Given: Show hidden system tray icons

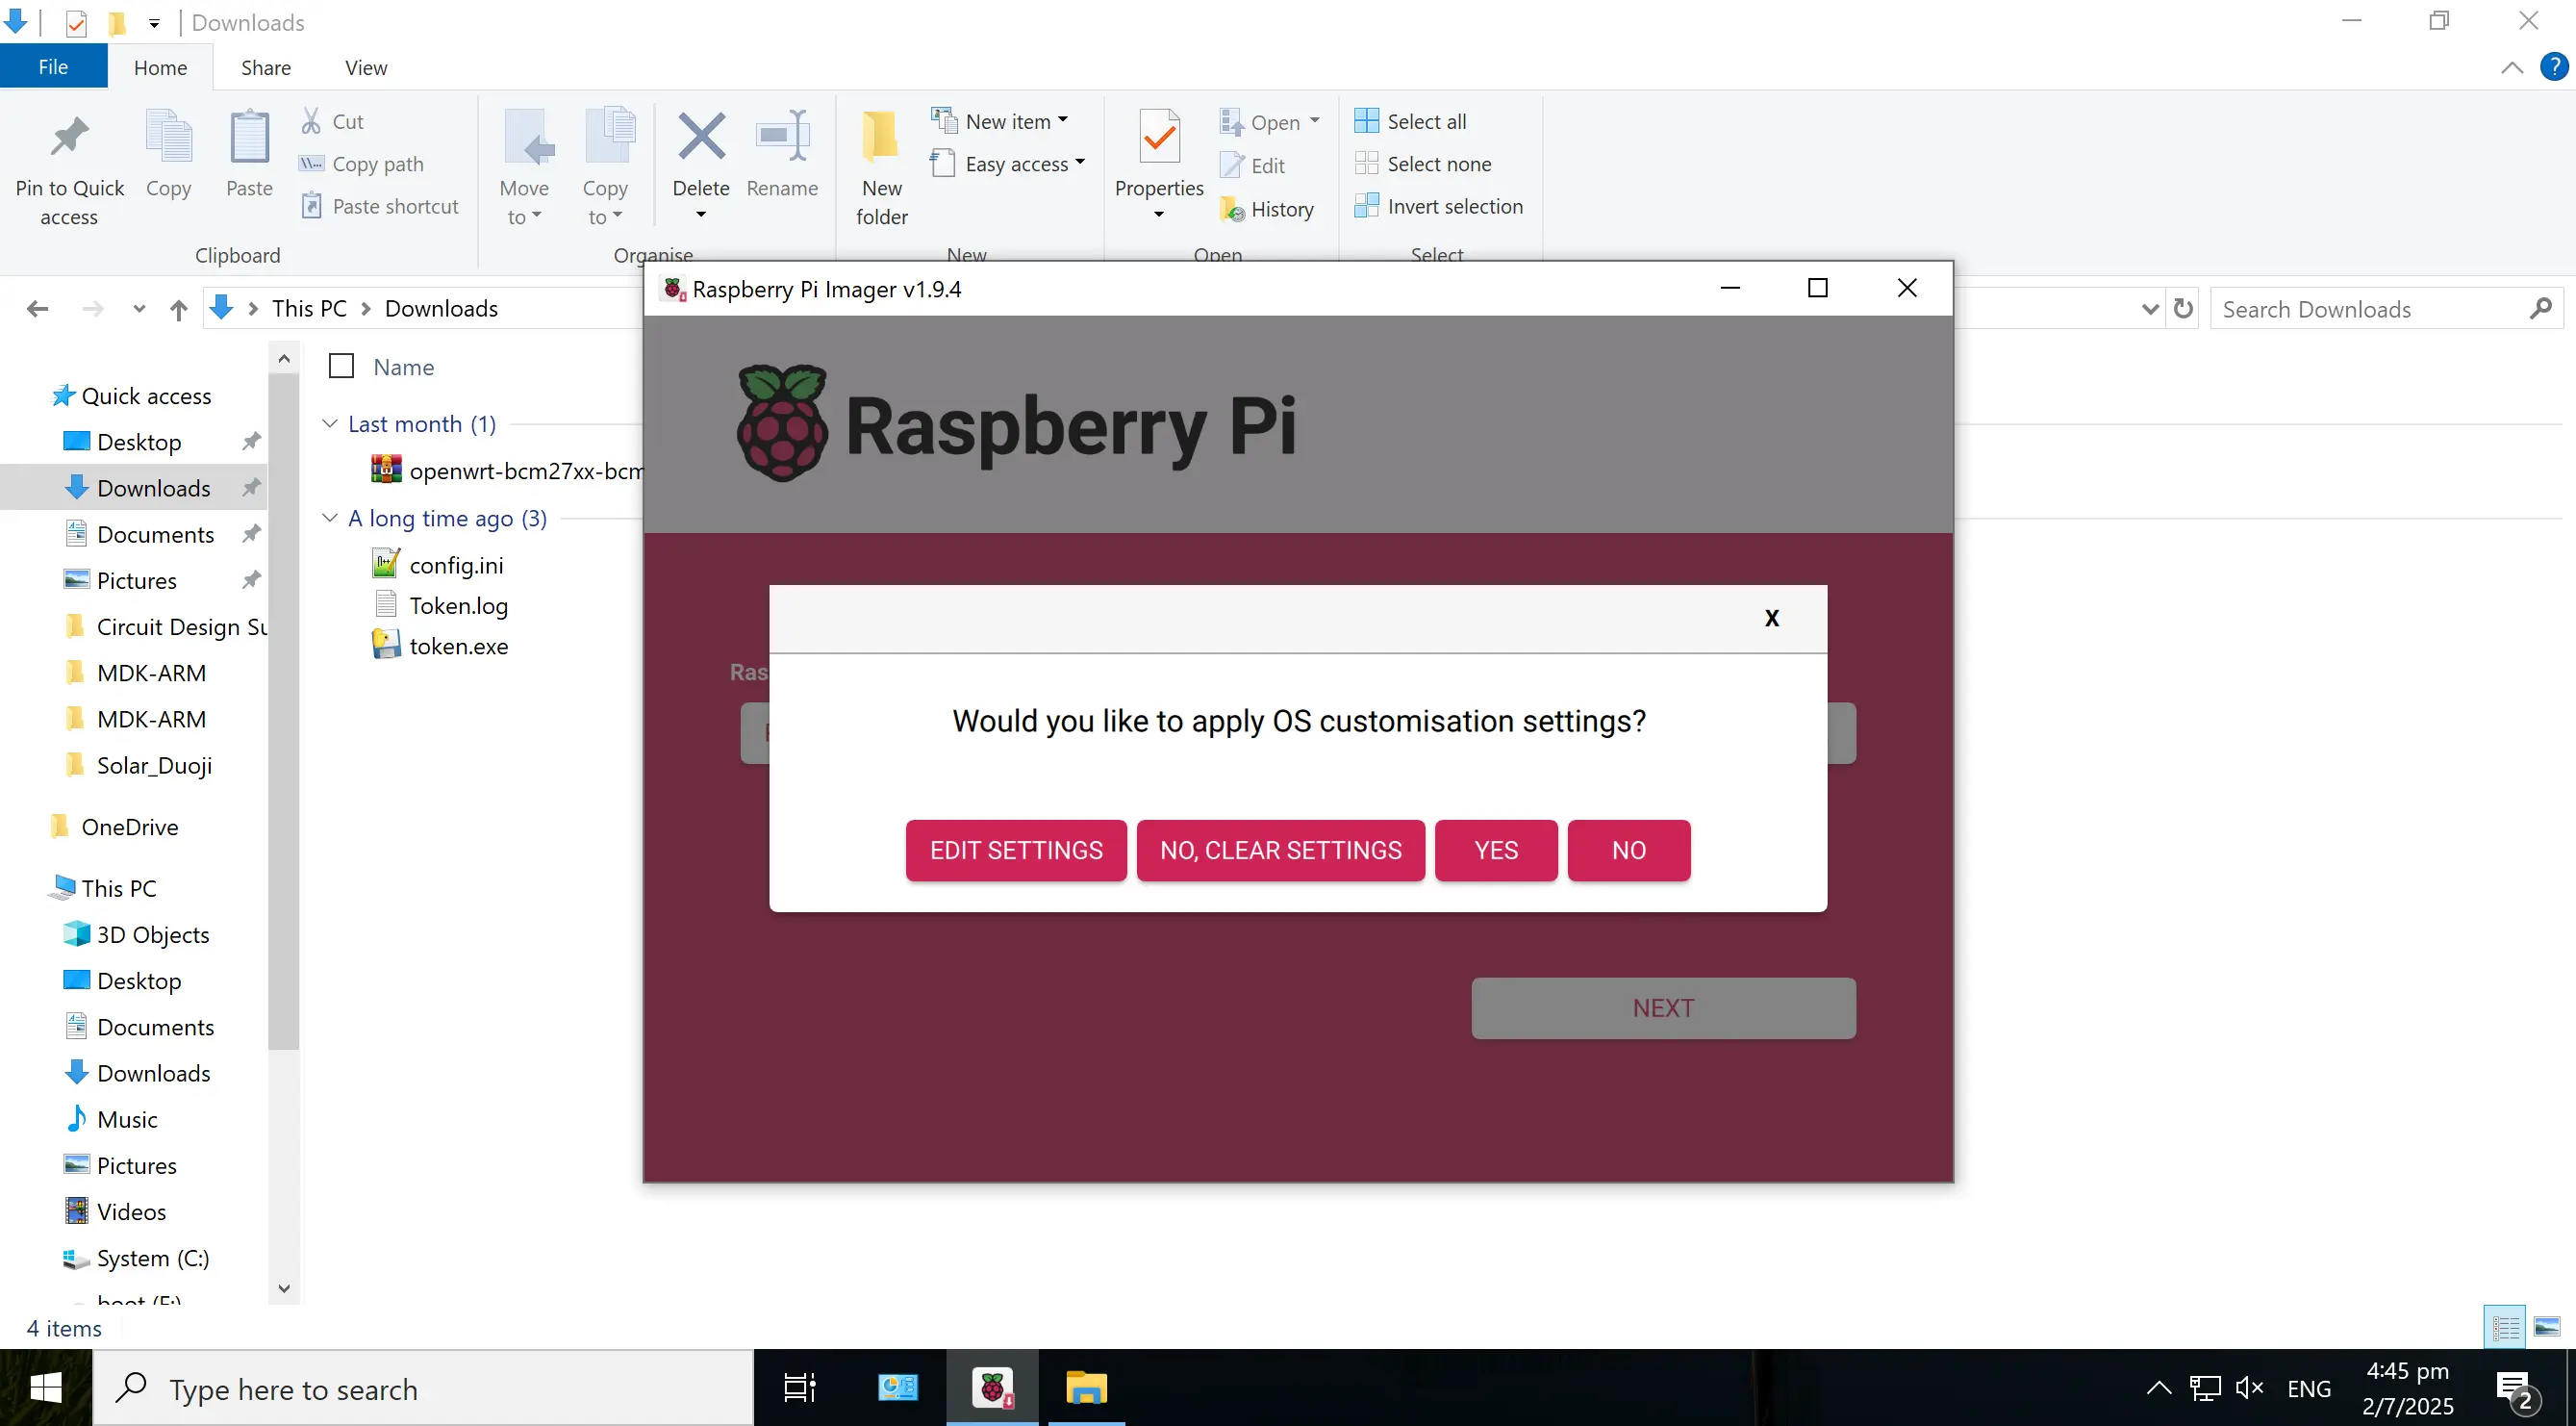Looking at the screenshot, I should [x=2159, y=1388].
